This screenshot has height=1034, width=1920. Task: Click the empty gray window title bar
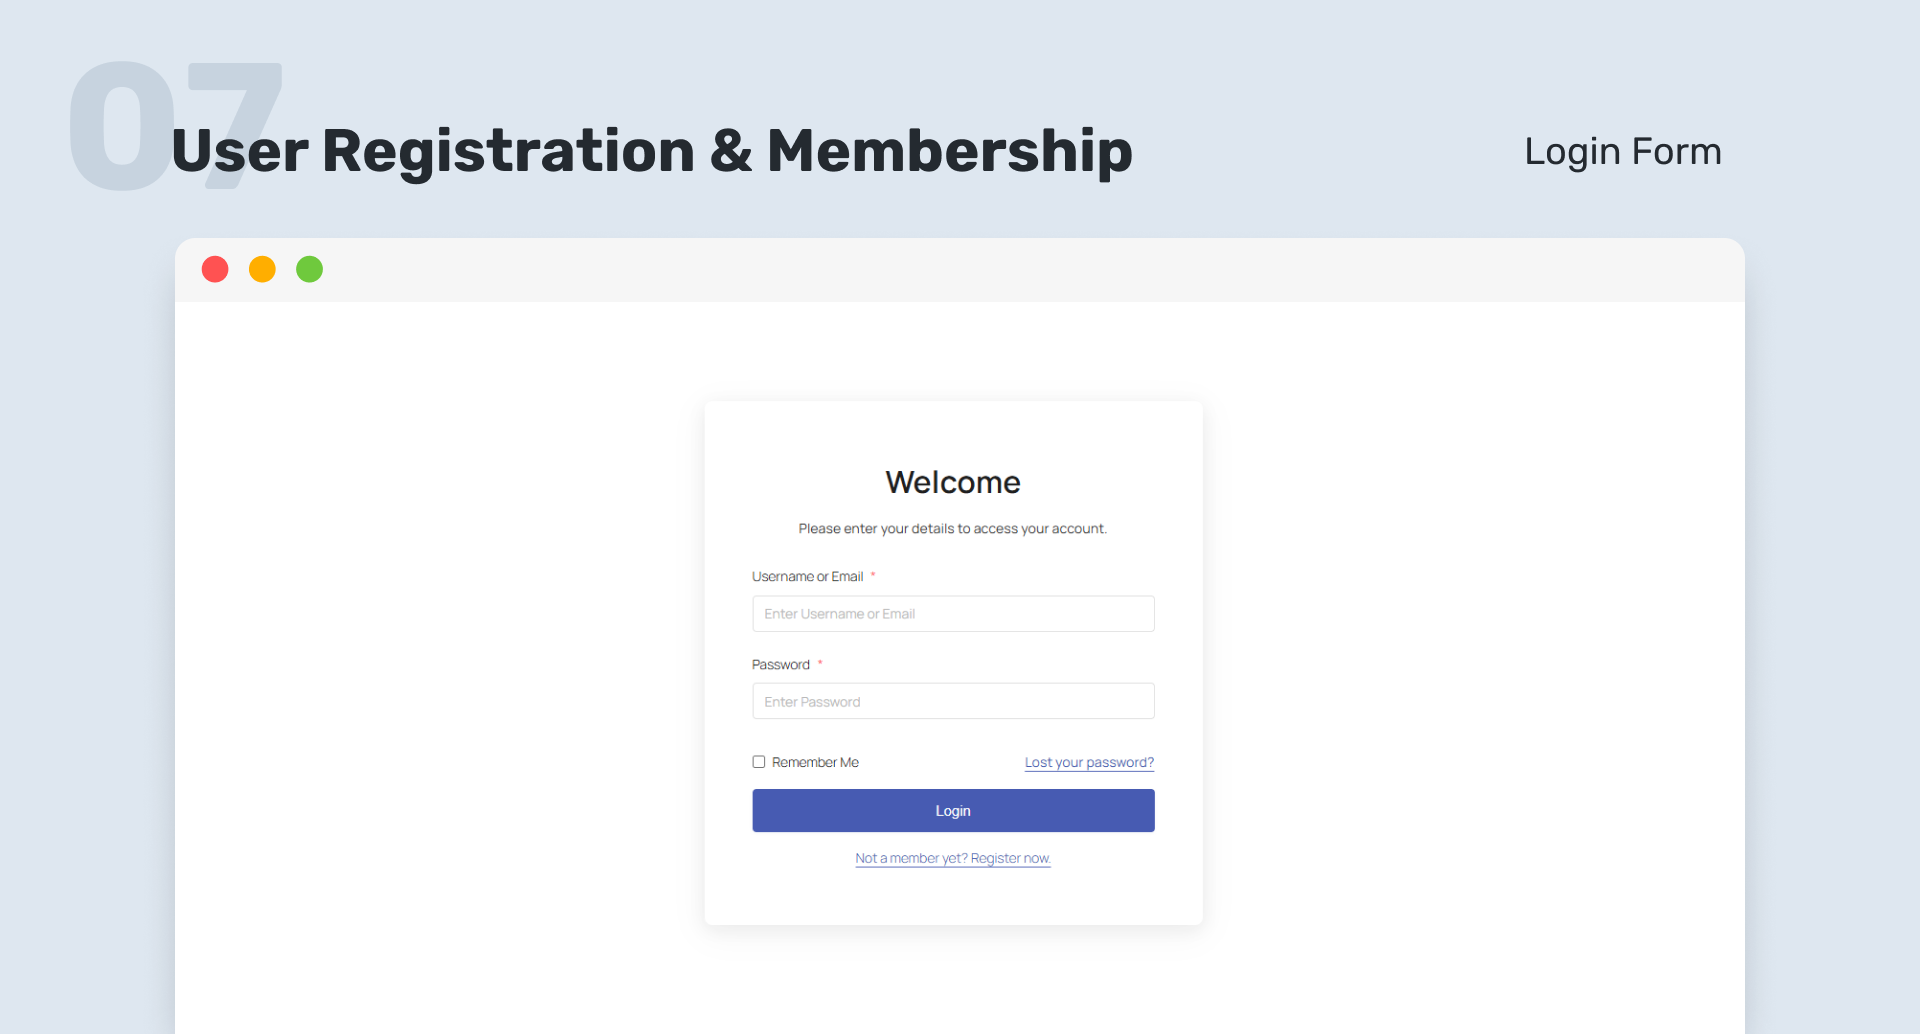(1000, 270)
